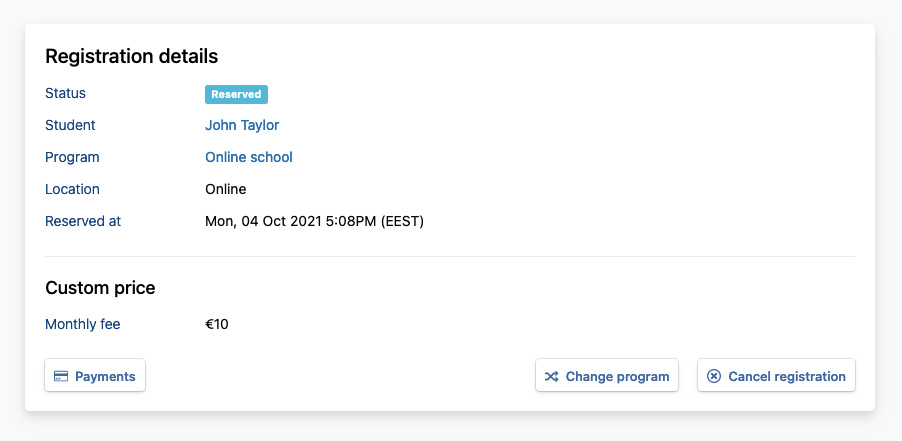Click the Monthly fee label

pos(83,324)
